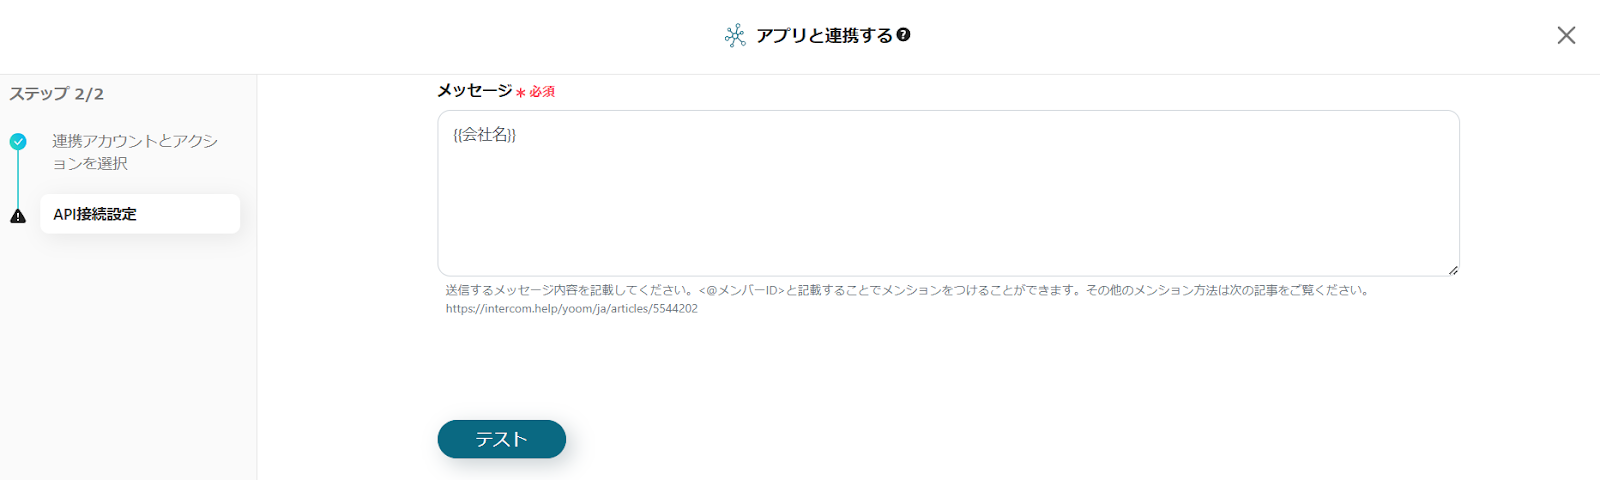Click the アプリと連携する title text
Image resolution: width=1600 pixels, height=480 pixels.
(824, 36)
